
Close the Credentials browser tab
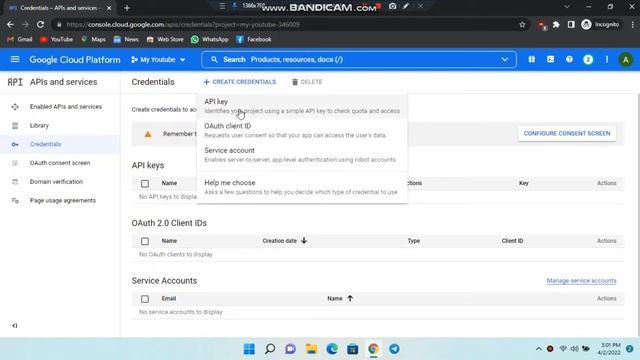(x=109, y=8)
